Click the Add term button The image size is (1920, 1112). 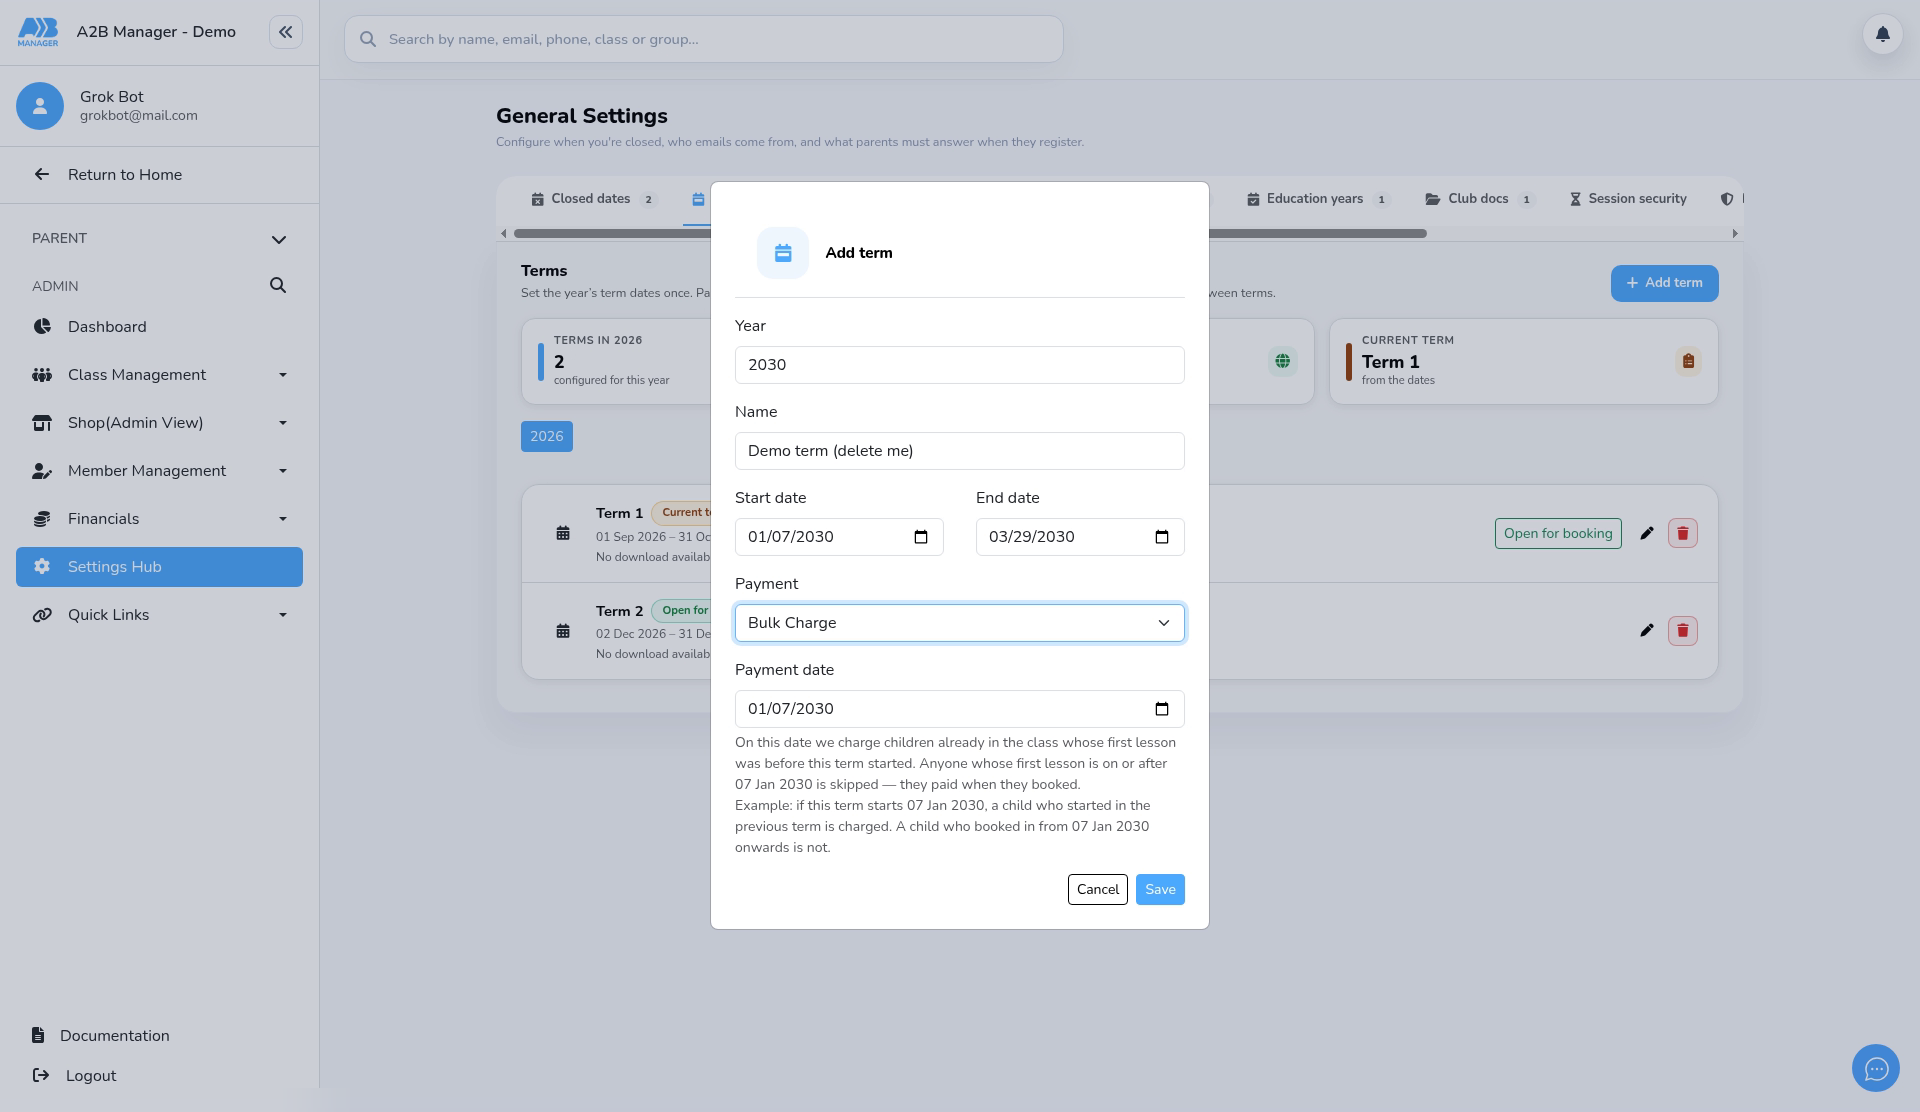(x=1664, y=283)
